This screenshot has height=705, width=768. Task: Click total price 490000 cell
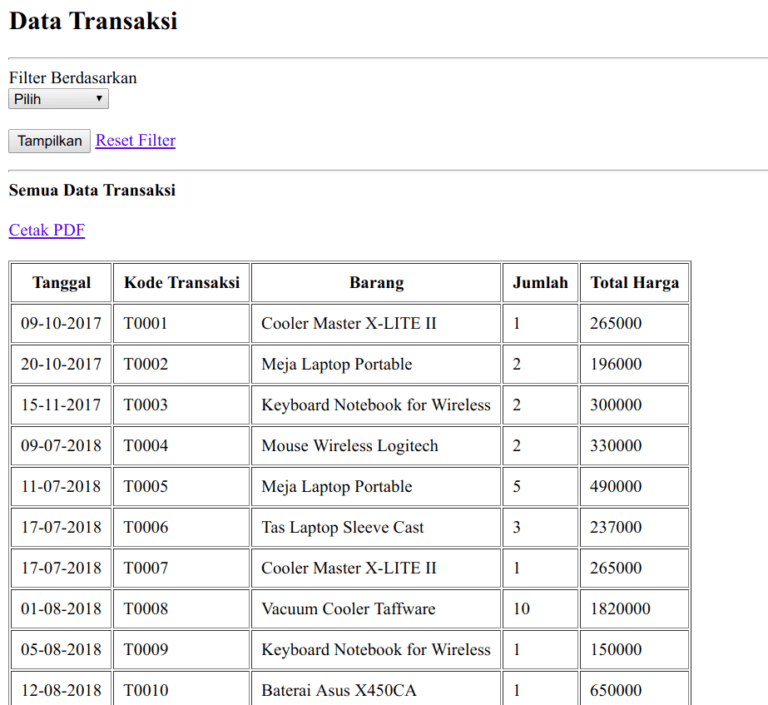[634, 486]
